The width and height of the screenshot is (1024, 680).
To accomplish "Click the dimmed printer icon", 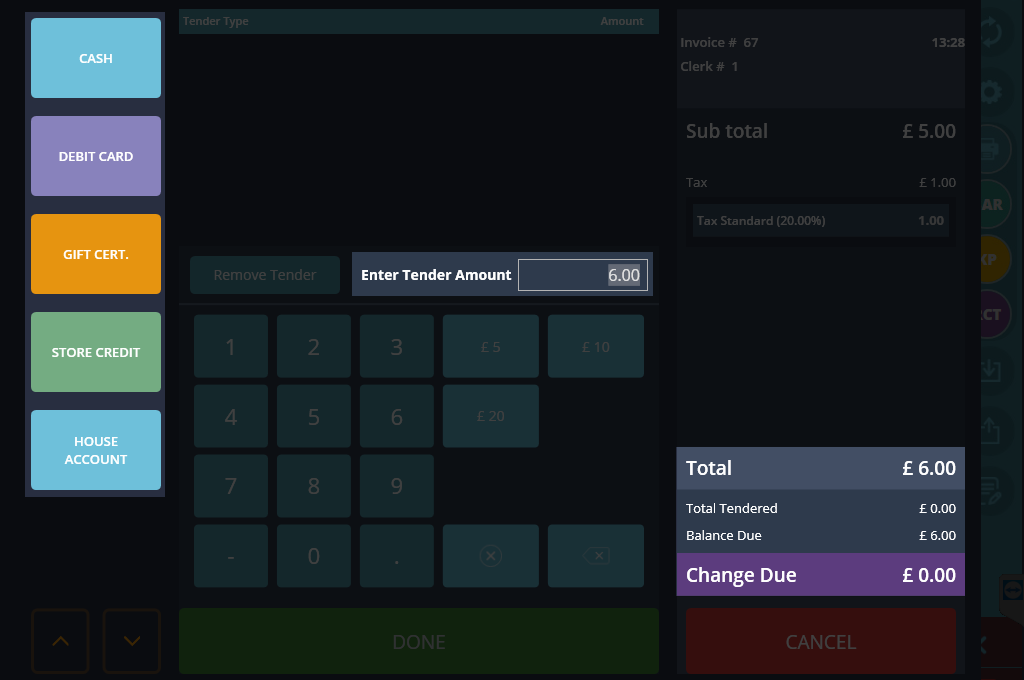I will (991, 149).
